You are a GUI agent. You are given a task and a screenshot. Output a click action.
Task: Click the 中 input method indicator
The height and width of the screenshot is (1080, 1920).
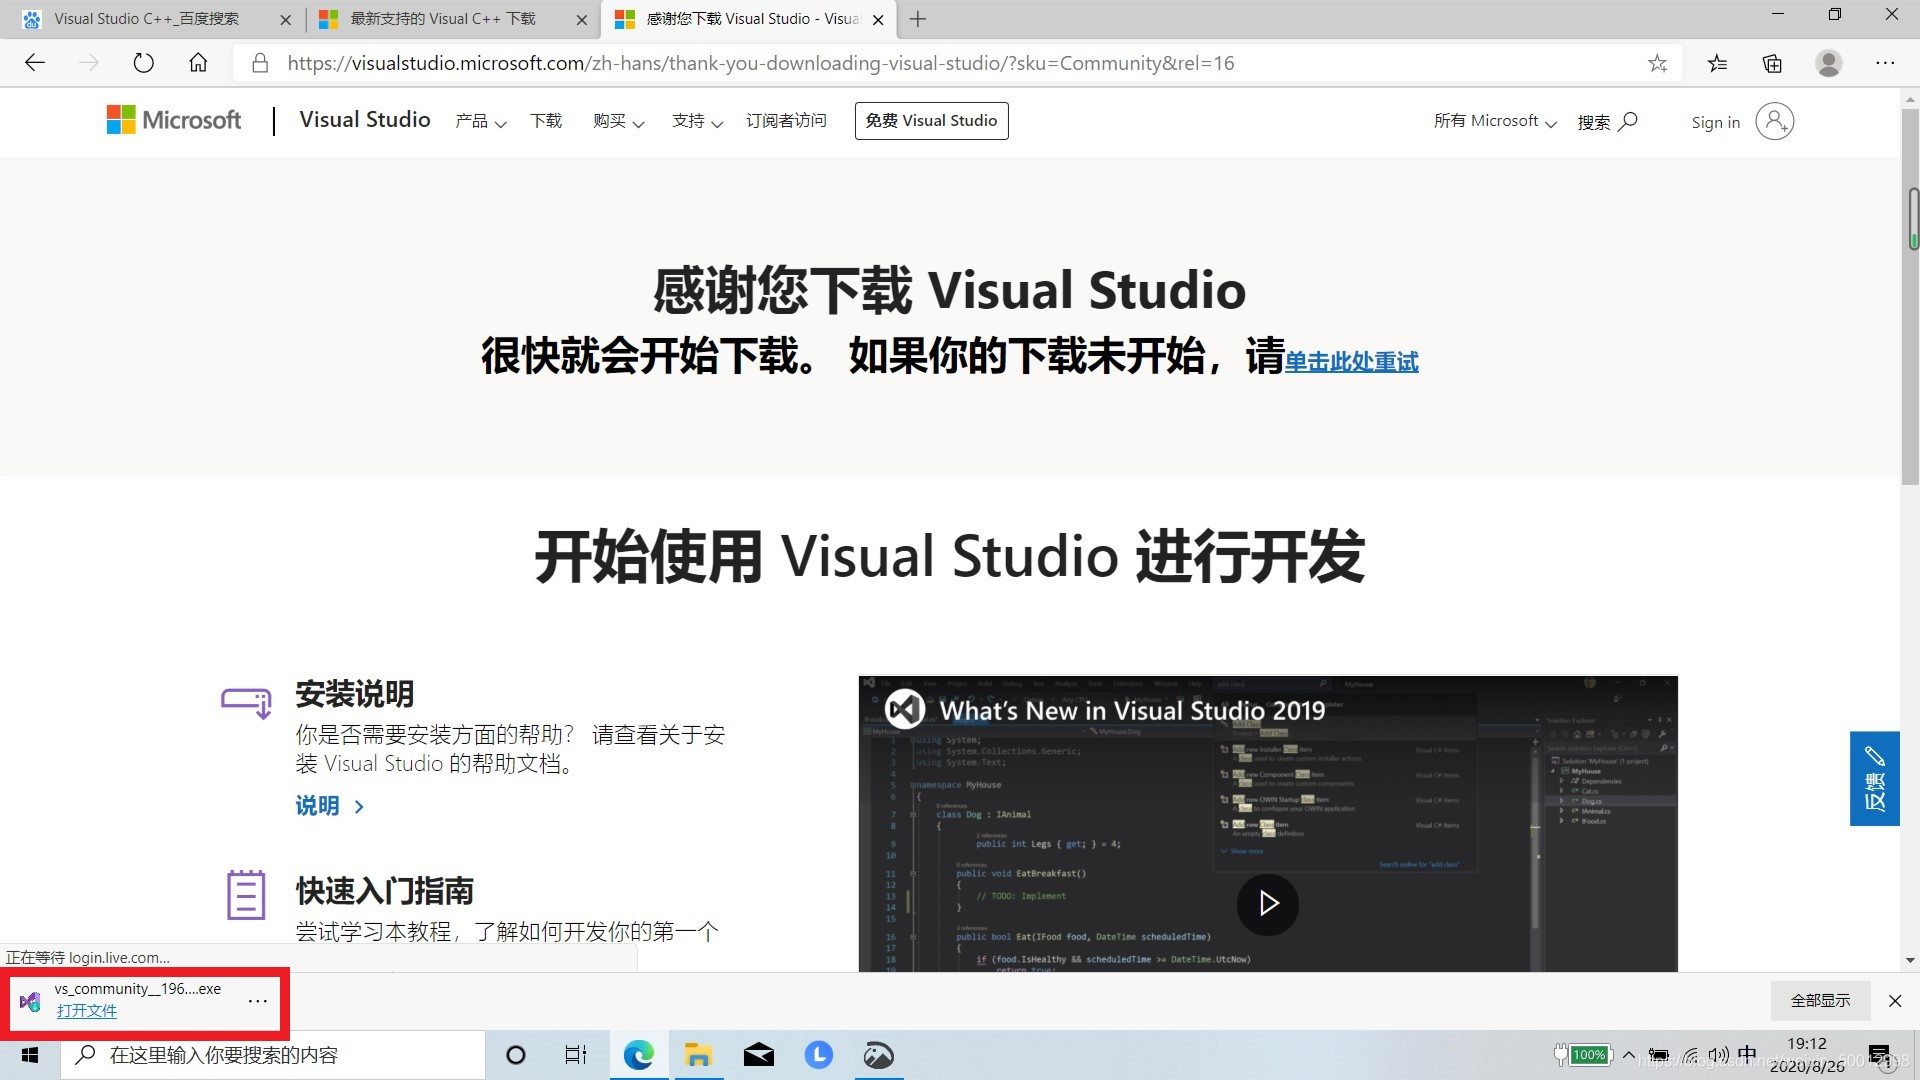tap(1747, 1054)
